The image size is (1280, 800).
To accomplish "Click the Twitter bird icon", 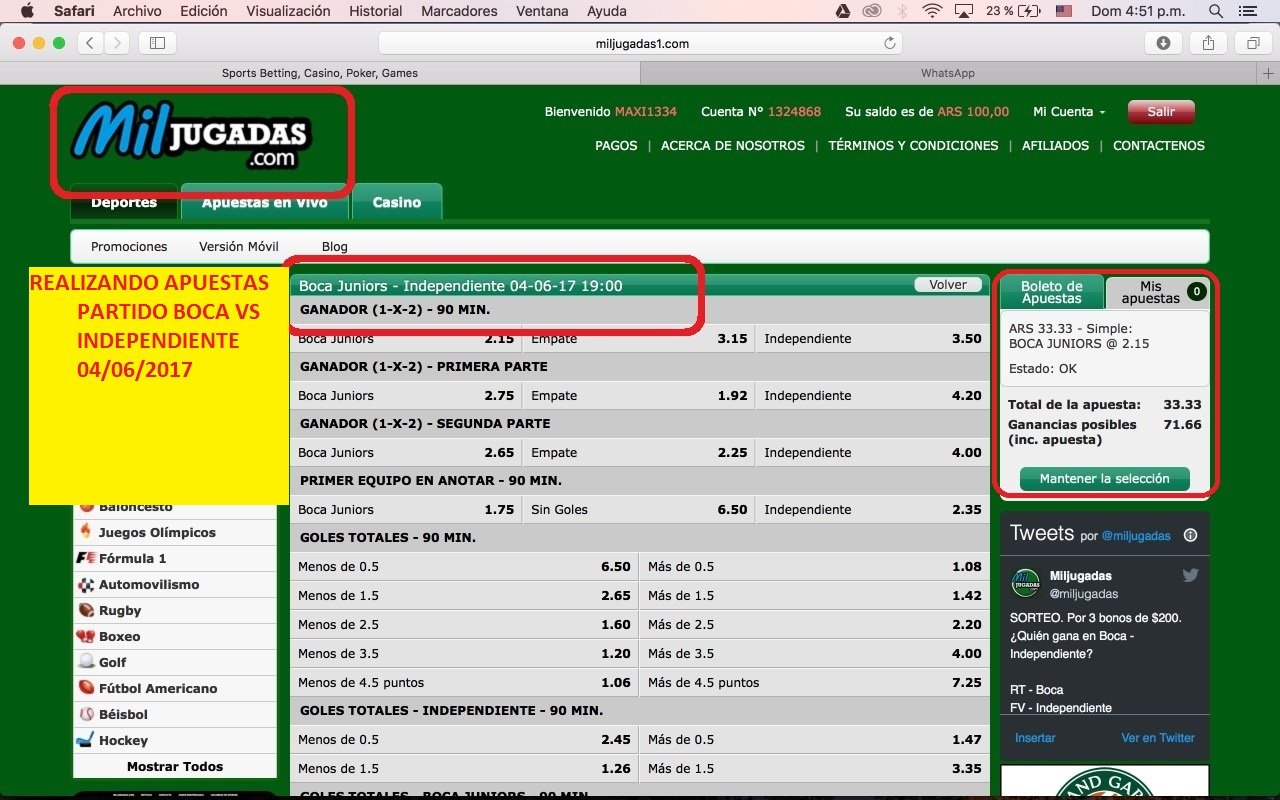I will tap(1190, 576).
